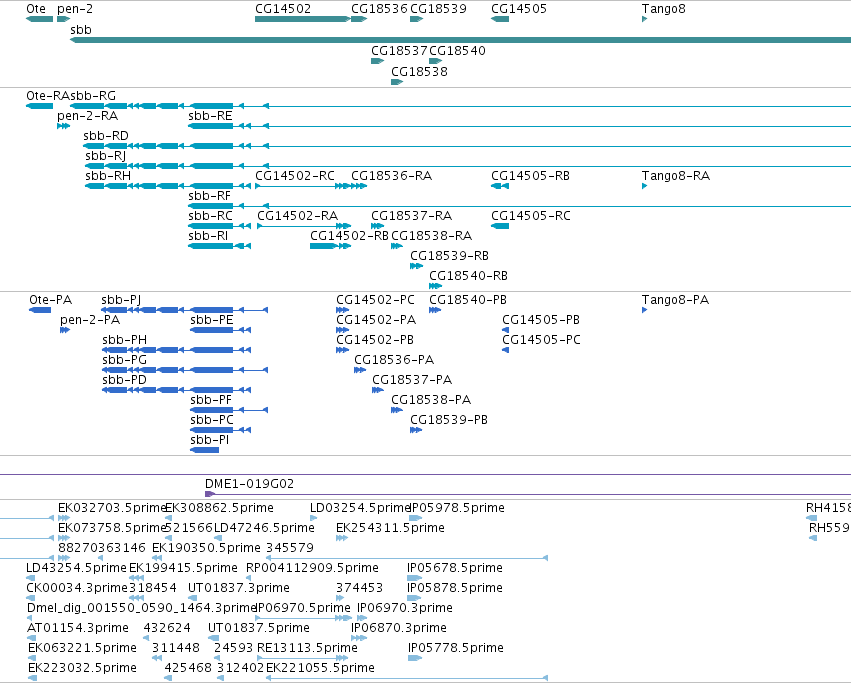The width and height of the screenshot is (851, 683).
Task: Open the CG14505-PB protein label
Action: pyautogui.click(x=541, y=320)
